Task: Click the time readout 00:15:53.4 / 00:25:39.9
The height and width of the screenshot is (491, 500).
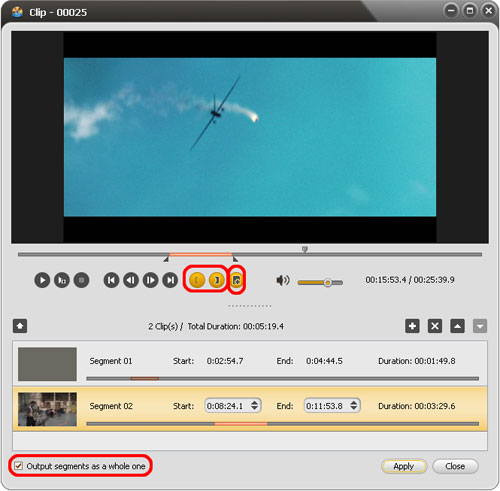Action: [410, 280]
